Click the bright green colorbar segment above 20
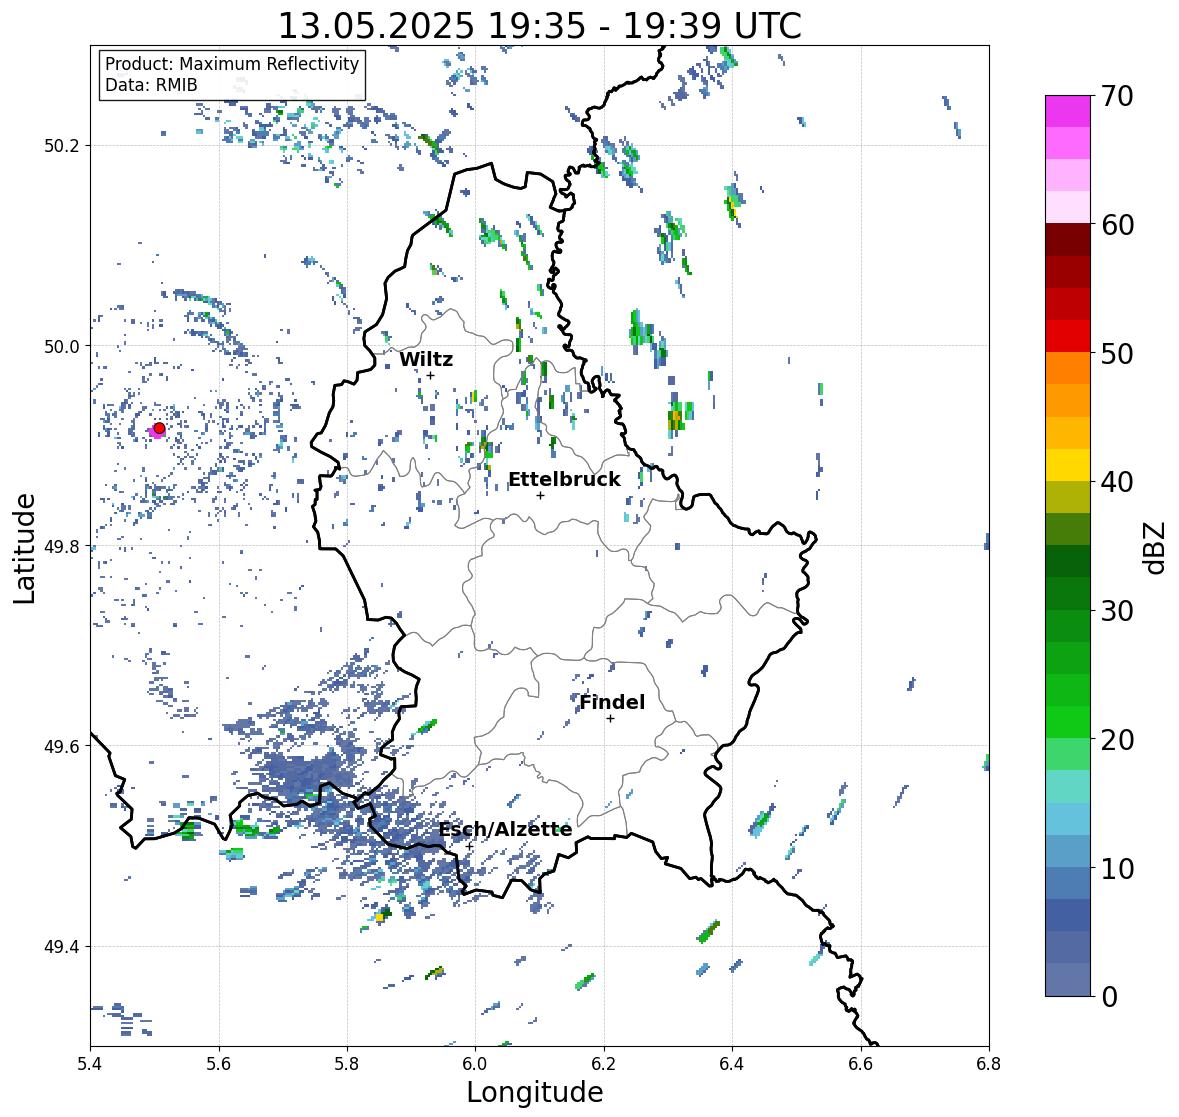The image size is (1179, 1117). pos(1068,722)
